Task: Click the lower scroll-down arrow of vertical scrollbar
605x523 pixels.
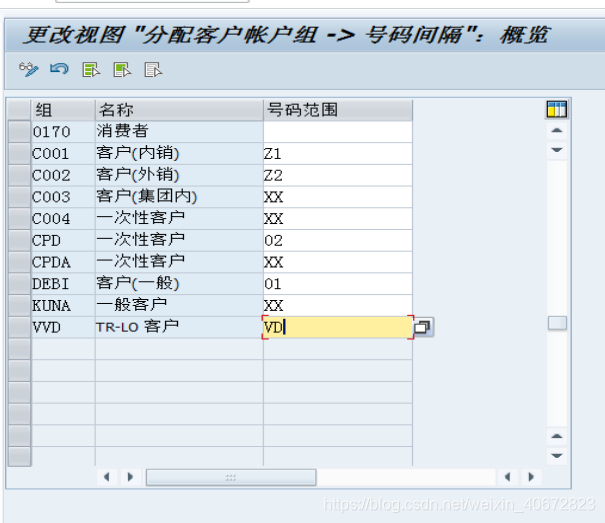Action: click(x=557, y=456)
